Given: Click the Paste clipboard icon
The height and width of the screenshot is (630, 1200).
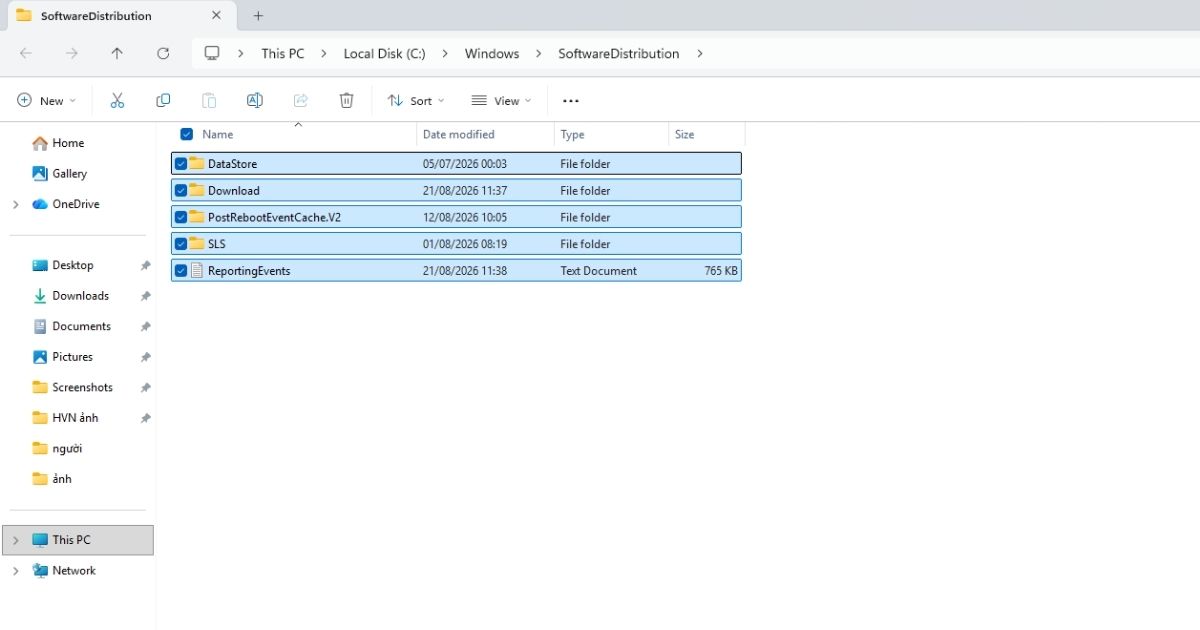Looking at the screenshot, I should coord(209,100).
